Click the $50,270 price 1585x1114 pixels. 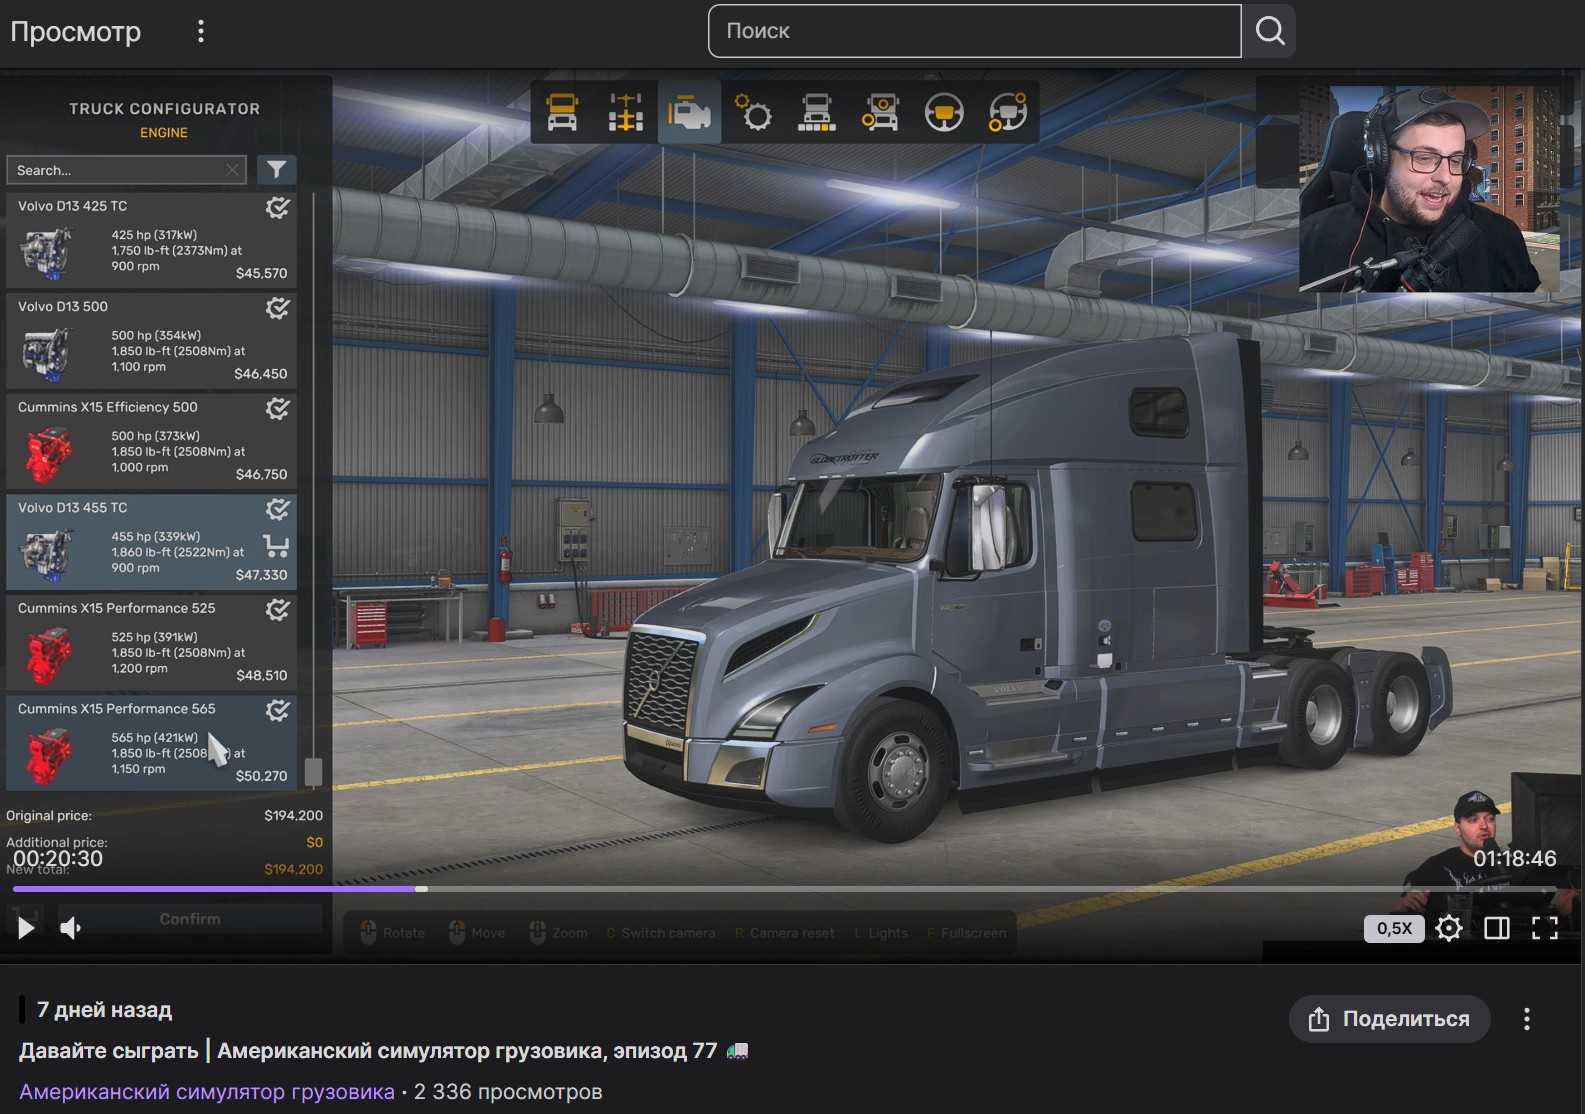(261, 776)
